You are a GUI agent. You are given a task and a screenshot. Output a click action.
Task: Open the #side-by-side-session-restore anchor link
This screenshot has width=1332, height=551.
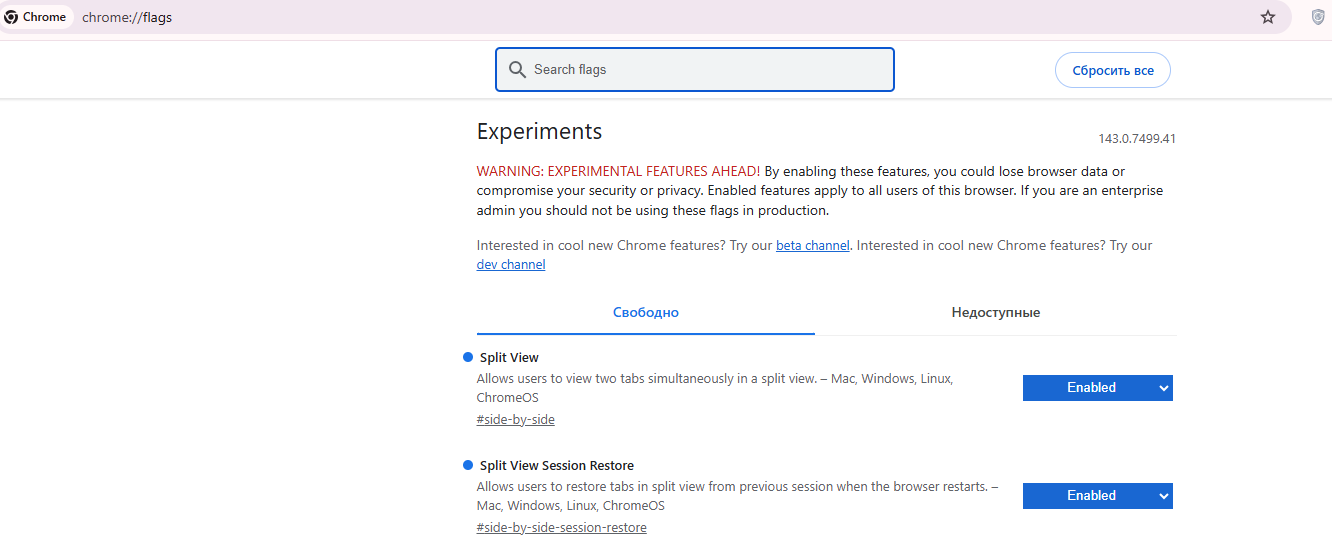tap(561, 528)
